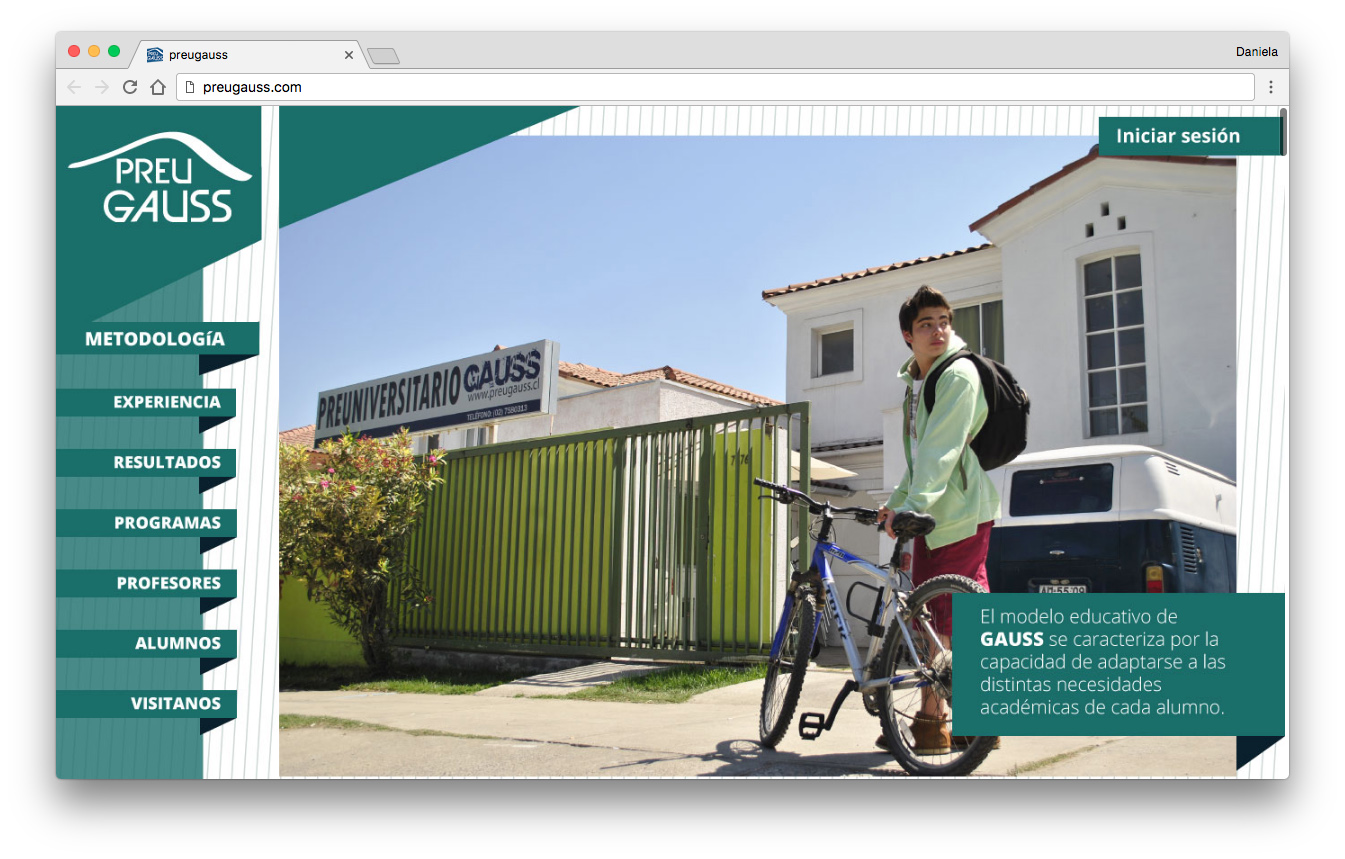Screen dimensions: 1345x859
Task: Open the Chrome three-dot menu
Action: tap(1271, 87)
